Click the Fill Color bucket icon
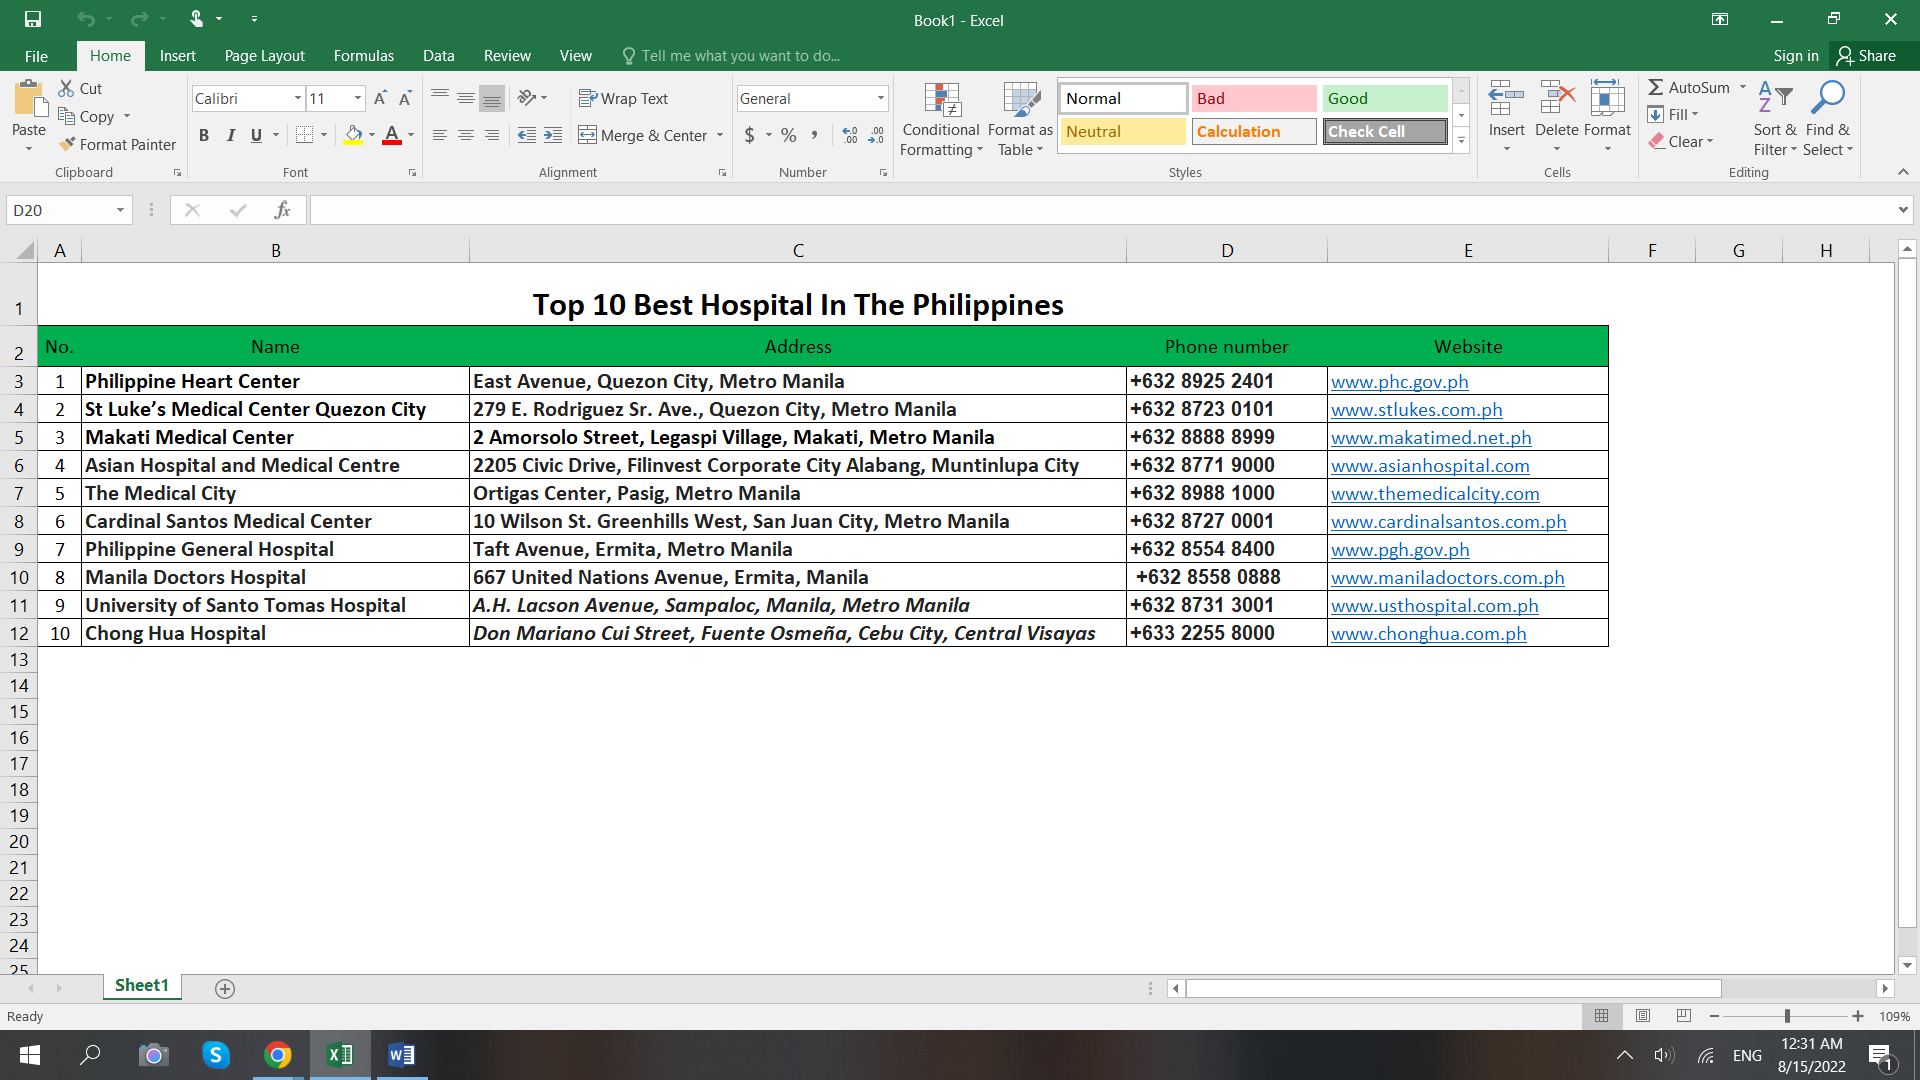 [353, 135]
